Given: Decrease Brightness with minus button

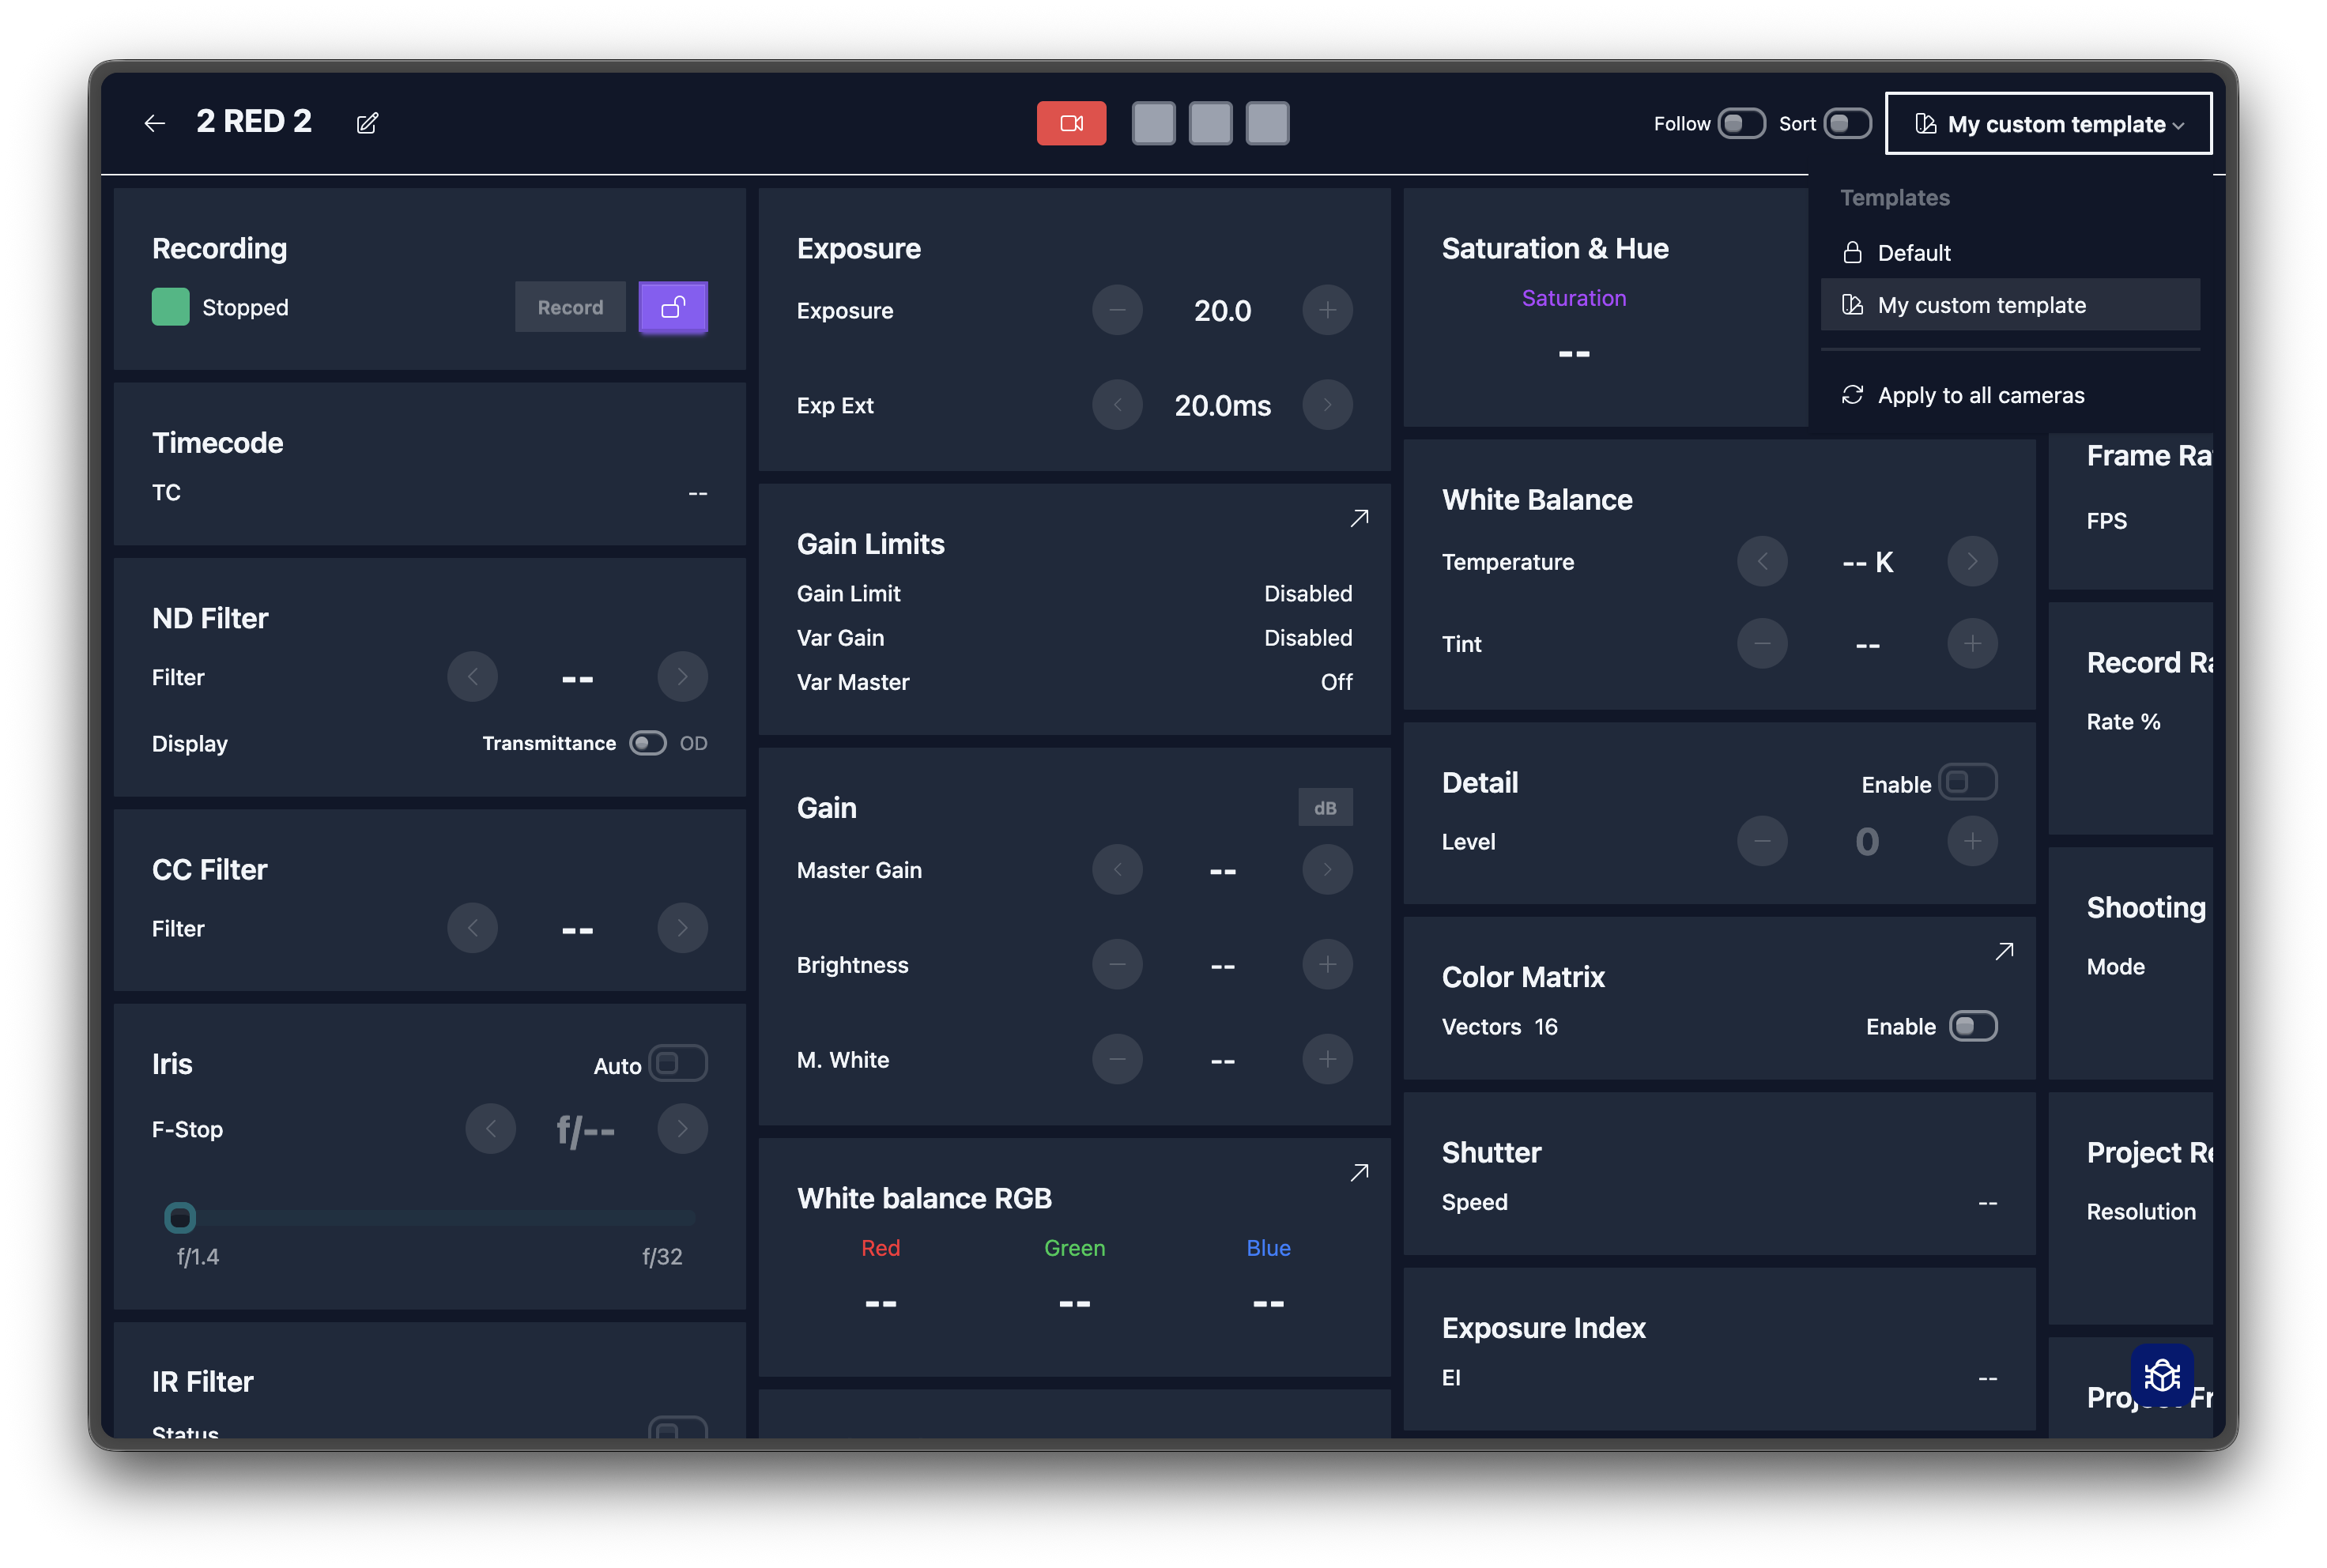Looking at the screenshot, I should [1117, 965].
